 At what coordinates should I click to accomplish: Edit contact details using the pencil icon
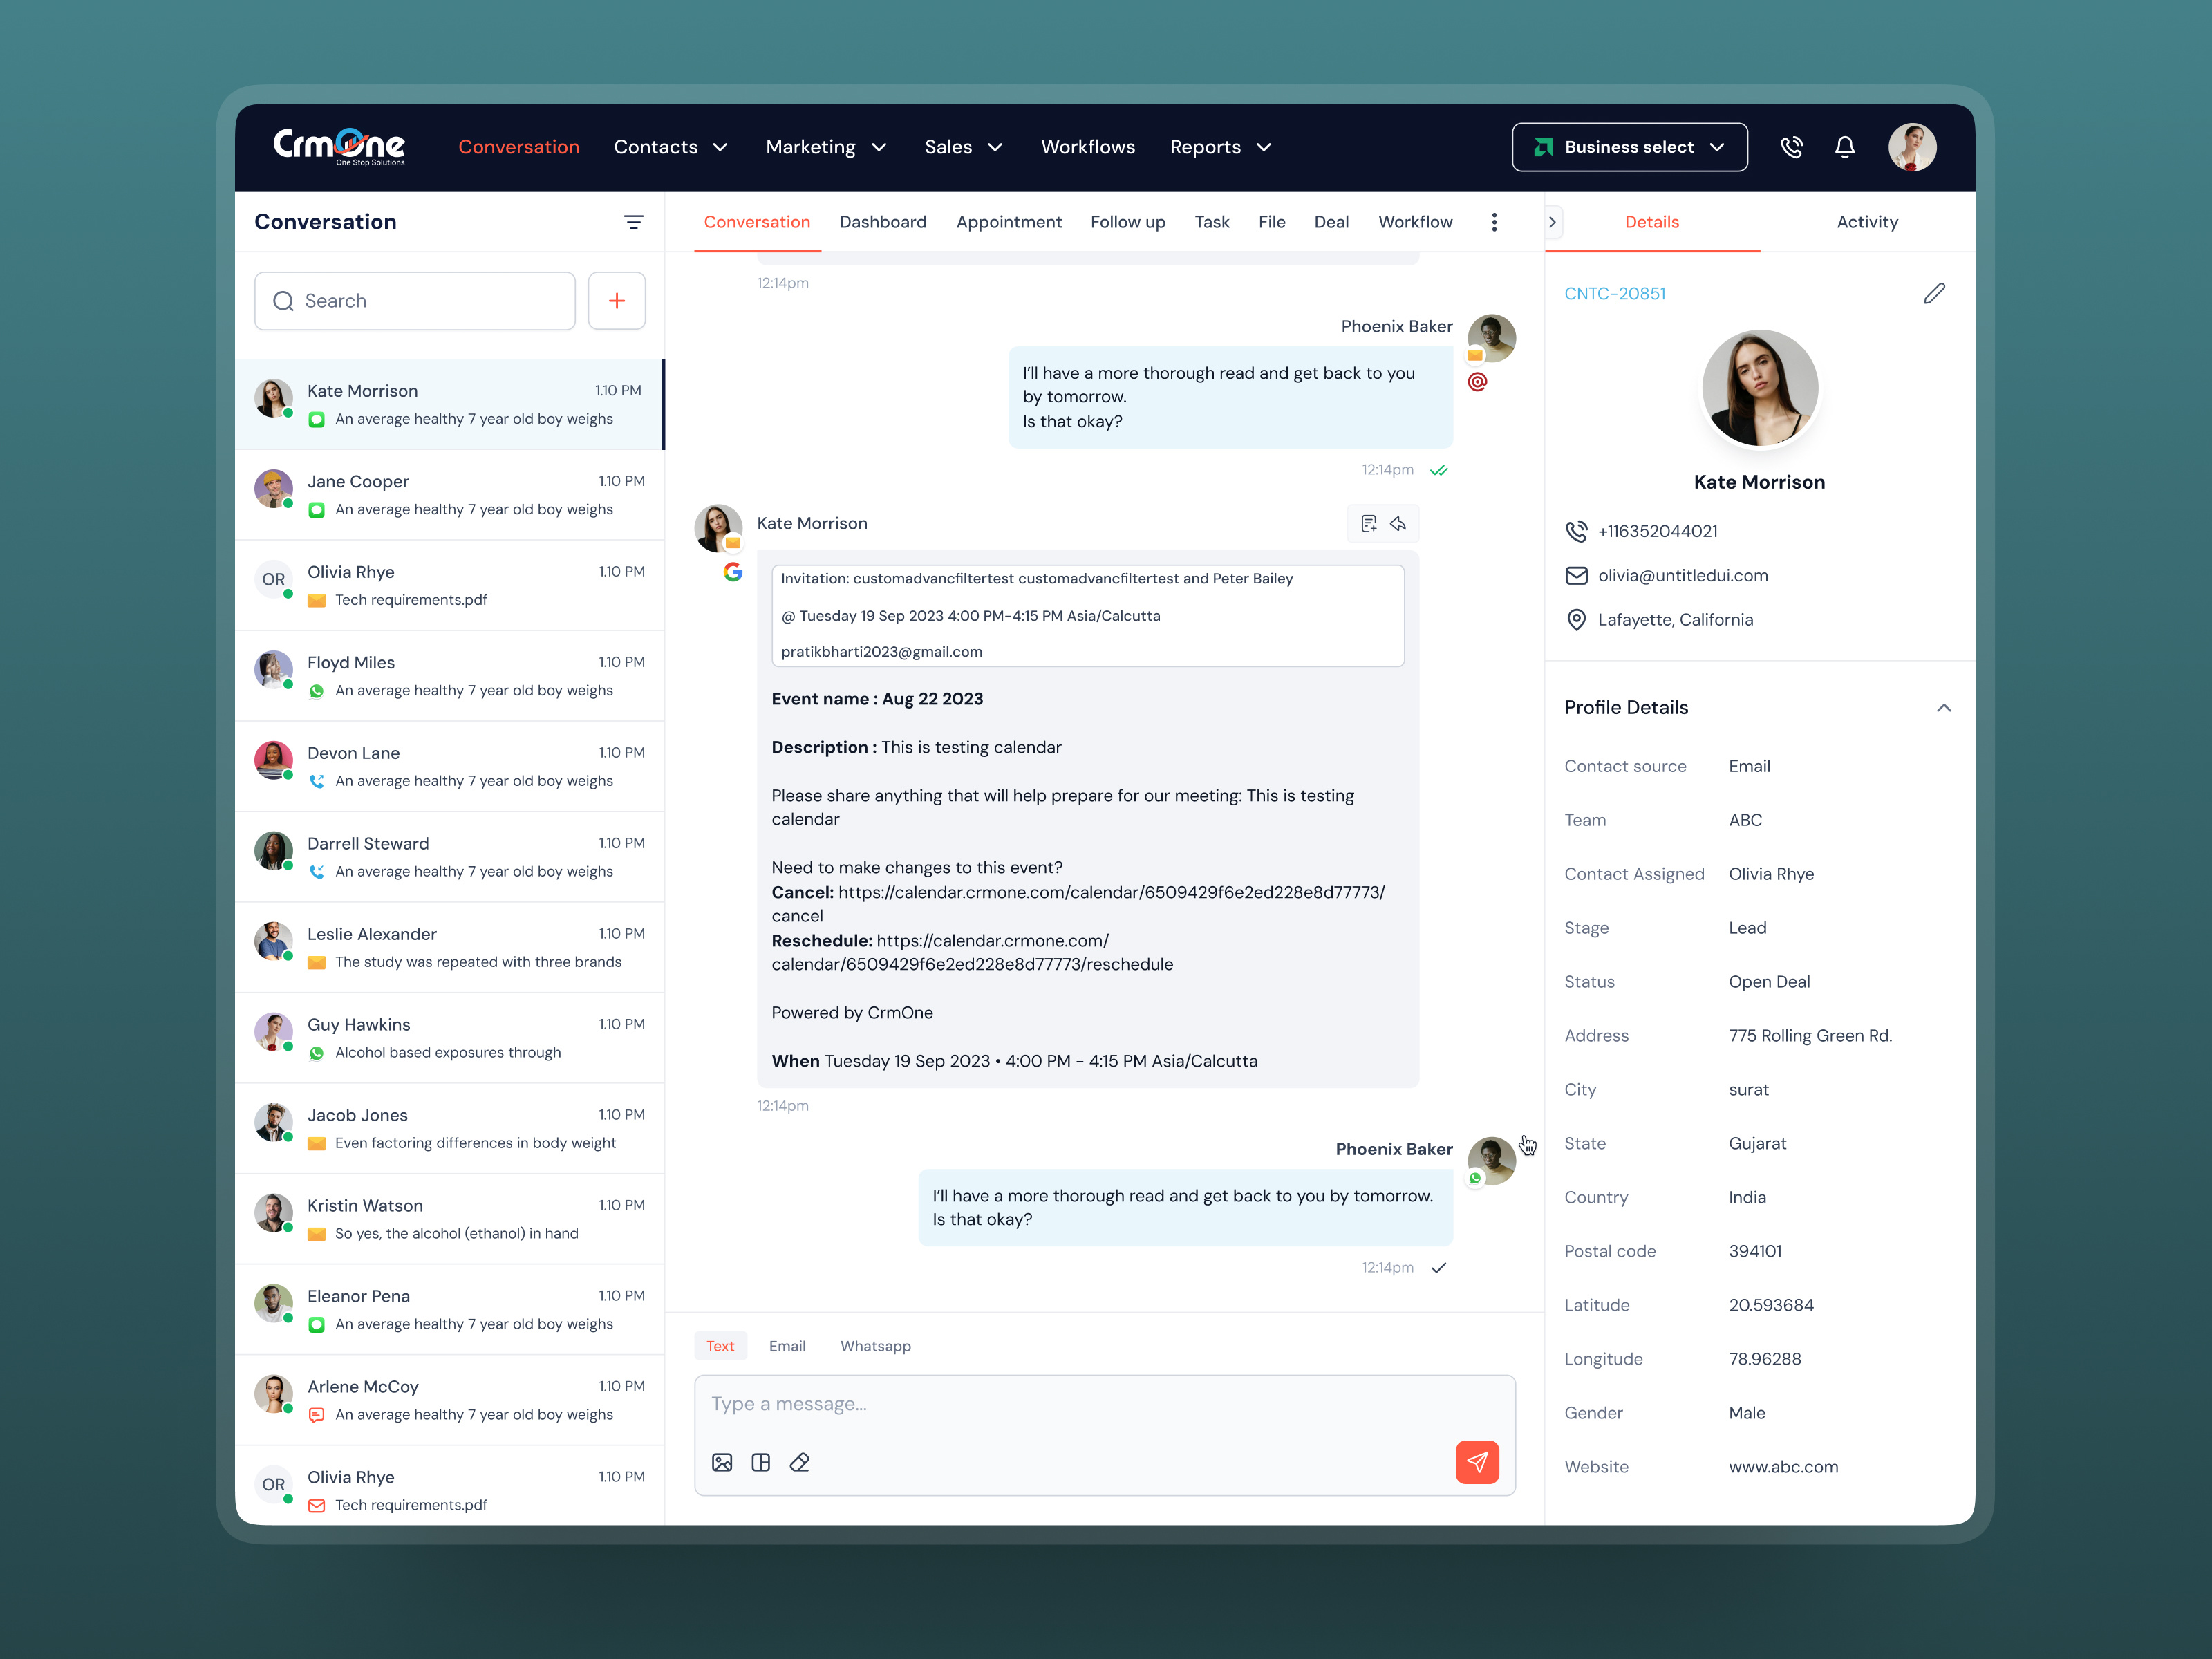[x=1934, y=293]
